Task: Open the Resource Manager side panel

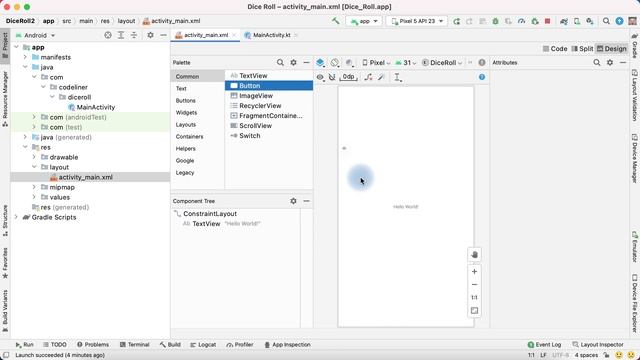Action: pyautogui.click(x=5, y=98)
